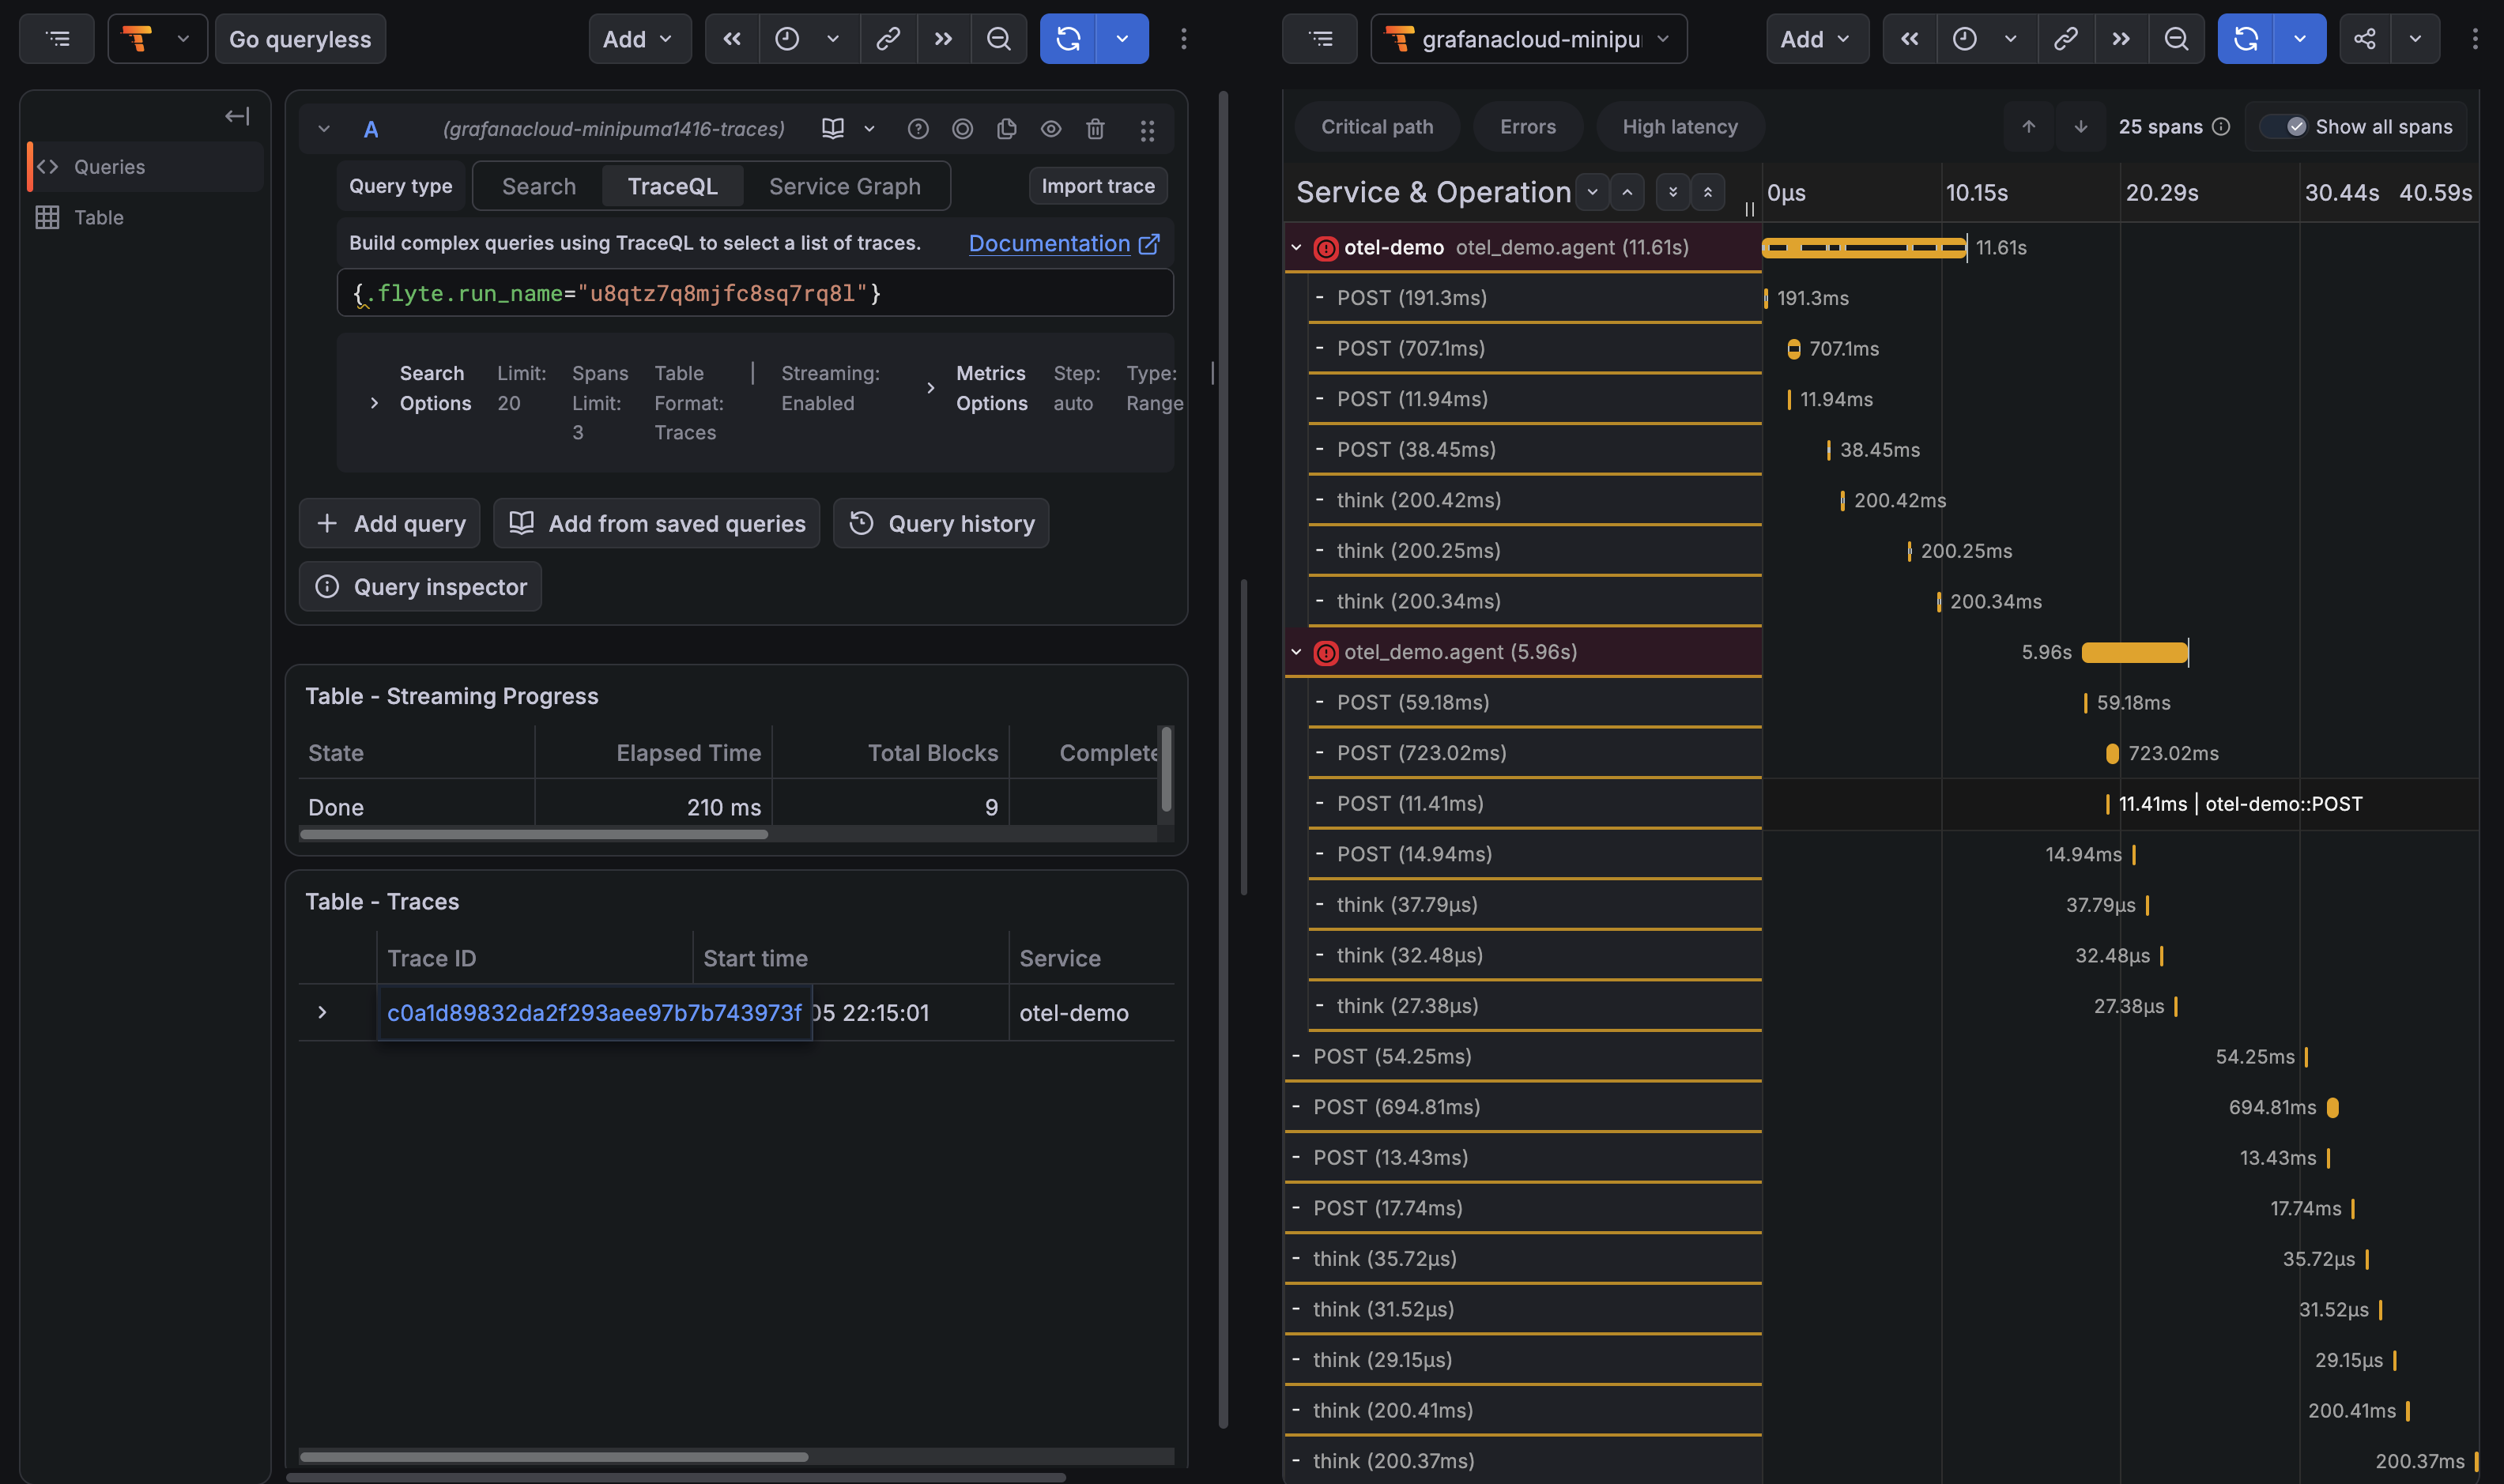The height and width of the screenshot is (1484, 2504).
Task: Expand Search Options section
Action: pos(374,403)
